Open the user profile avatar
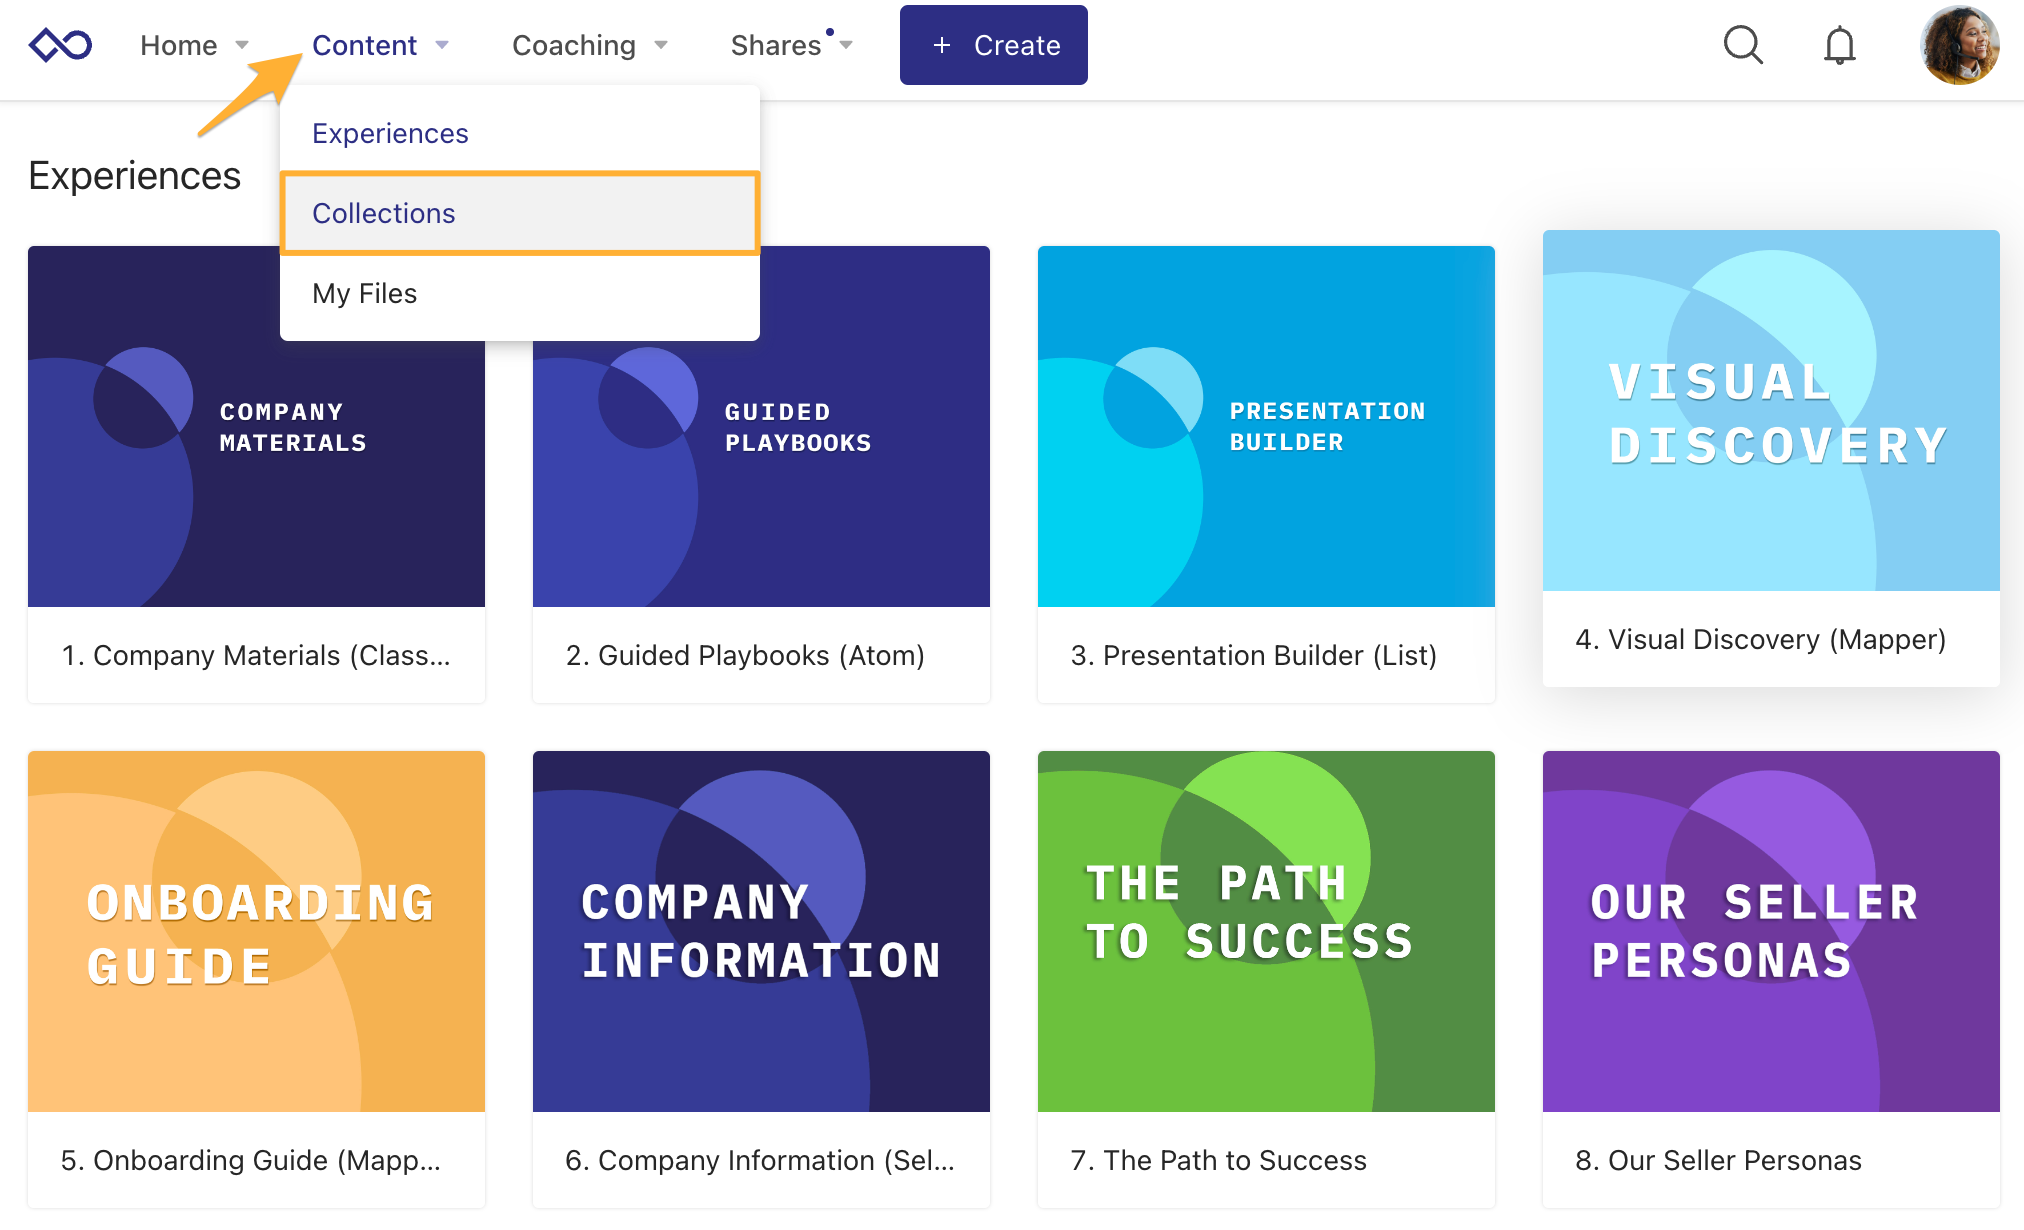 (1959, 45)
